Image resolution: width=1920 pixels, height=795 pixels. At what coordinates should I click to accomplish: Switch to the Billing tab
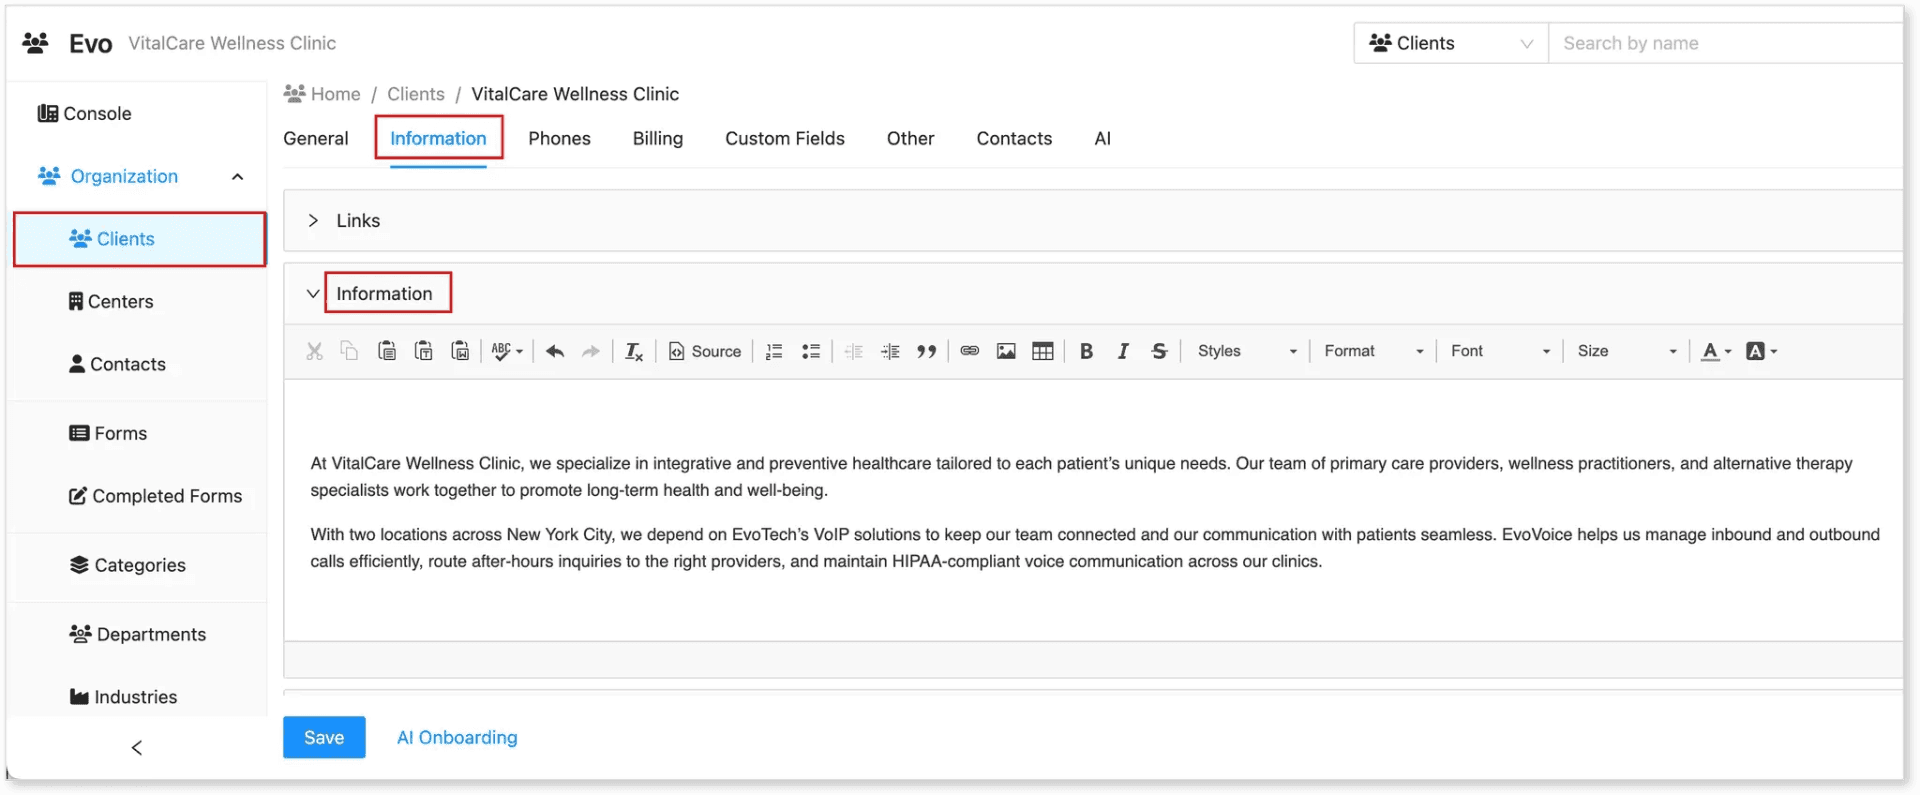tap(658, 138)
